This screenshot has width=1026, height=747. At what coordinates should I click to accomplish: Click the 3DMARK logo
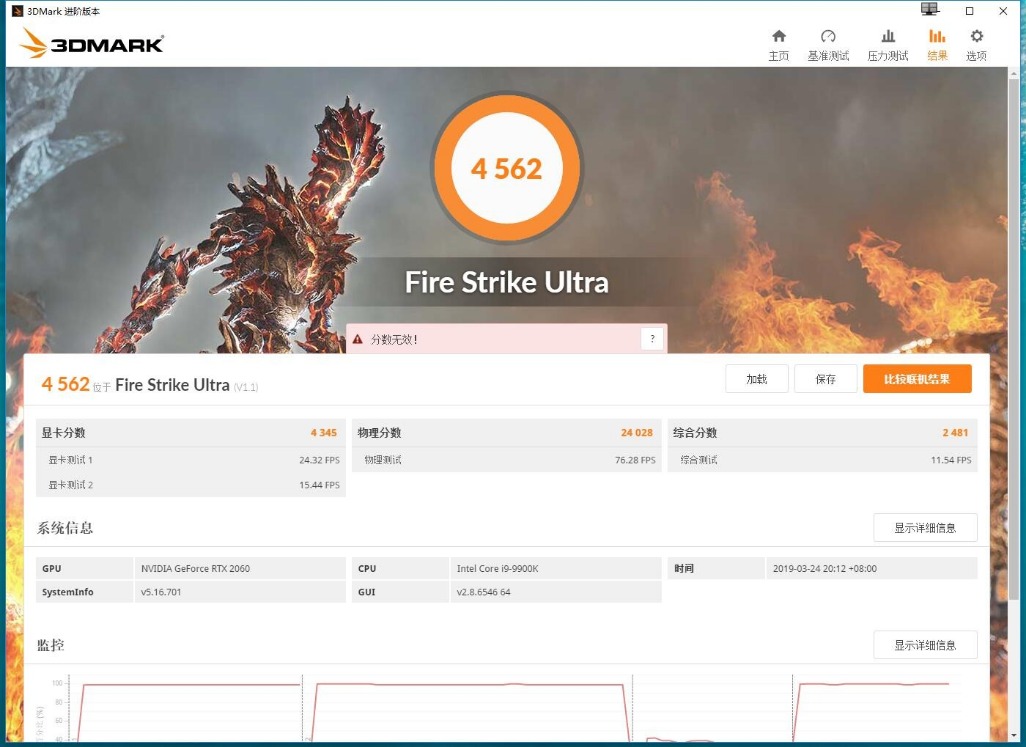(91, 43)
